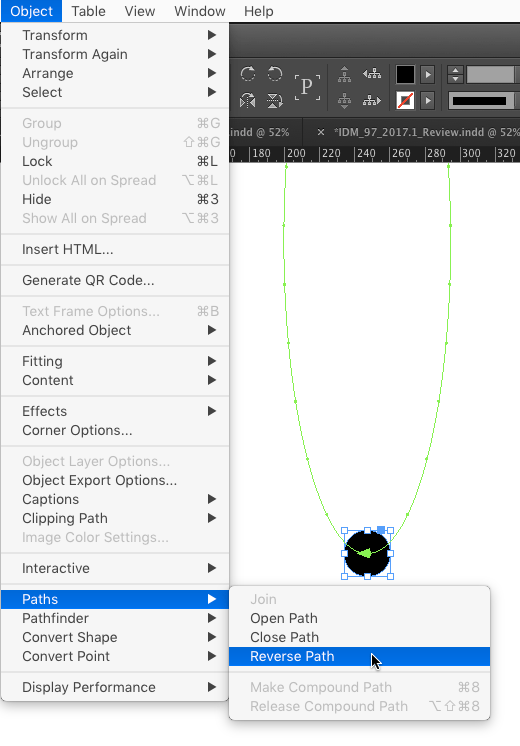Image resolution: width=520 pixels, height=746 pixels.
Task: Click the green arrowhead on the path
Action: click(x=364, y=553)
